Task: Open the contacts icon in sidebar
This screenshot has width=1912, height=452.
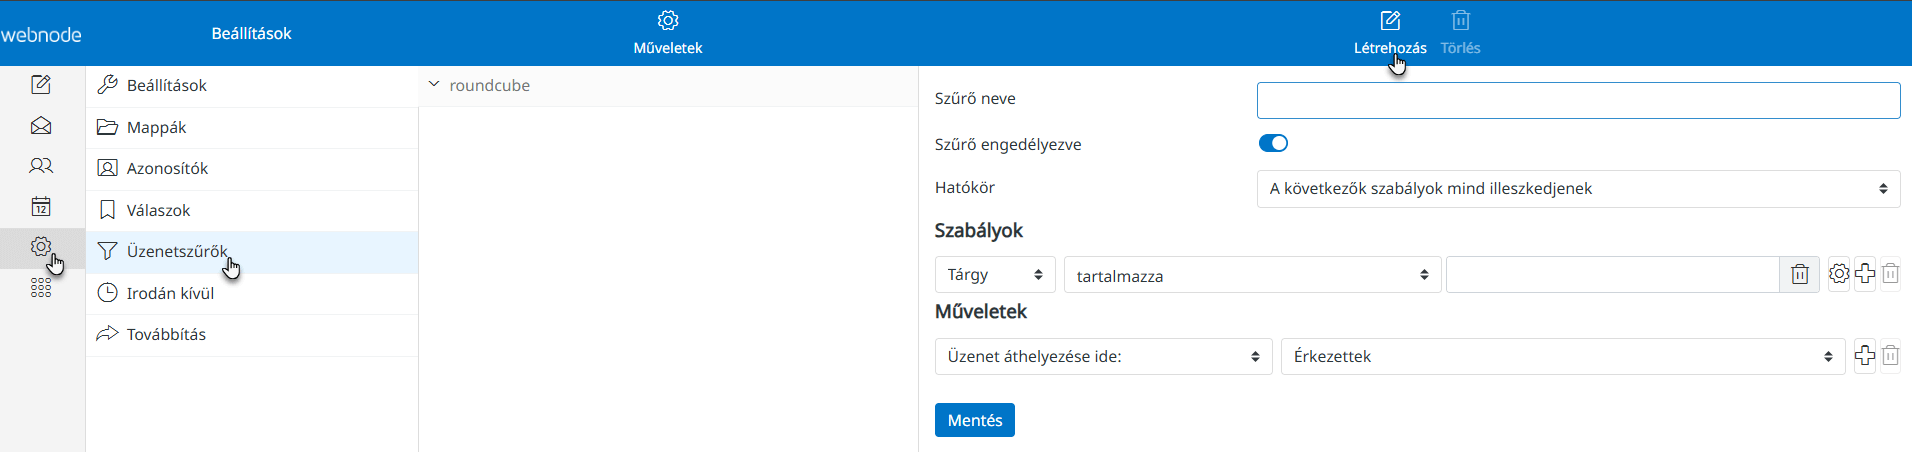Action: 41,166
